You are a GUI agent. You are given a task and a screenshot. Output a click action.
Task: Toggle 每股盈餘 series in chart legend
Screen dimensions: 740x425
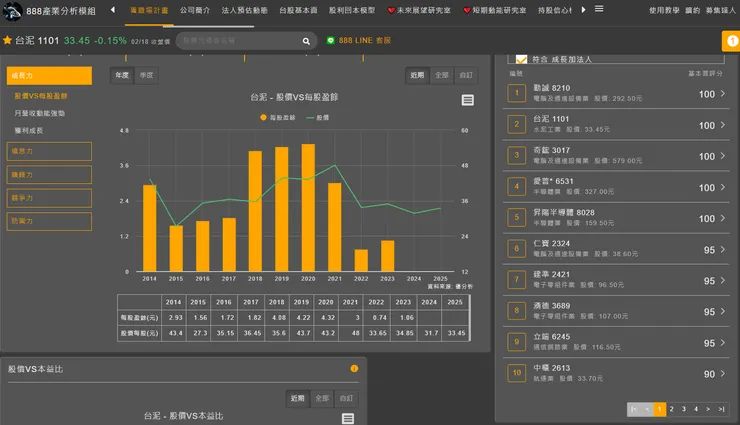278,117
